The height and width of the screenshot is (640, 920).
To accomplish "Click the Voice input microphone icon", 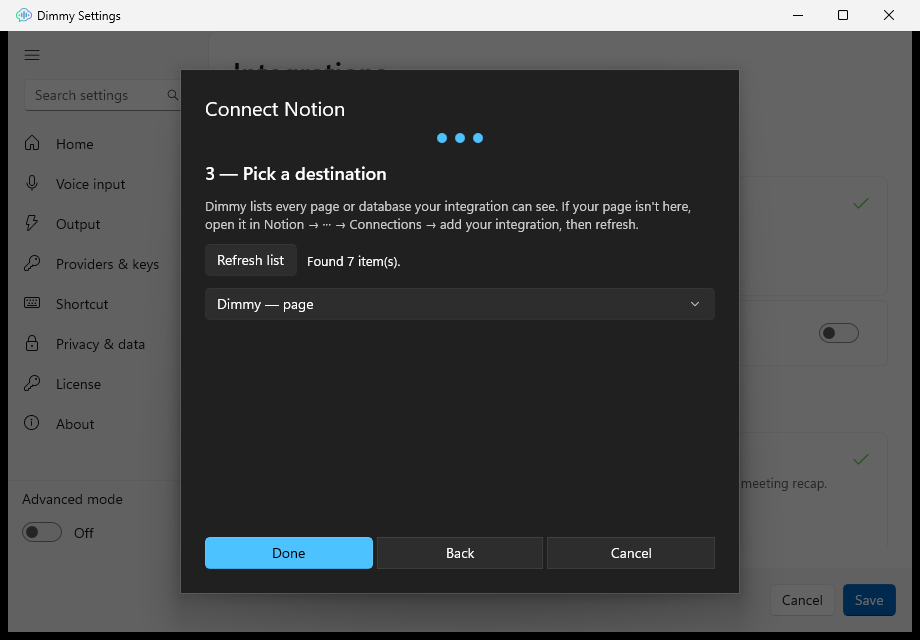I will (32, 183).
